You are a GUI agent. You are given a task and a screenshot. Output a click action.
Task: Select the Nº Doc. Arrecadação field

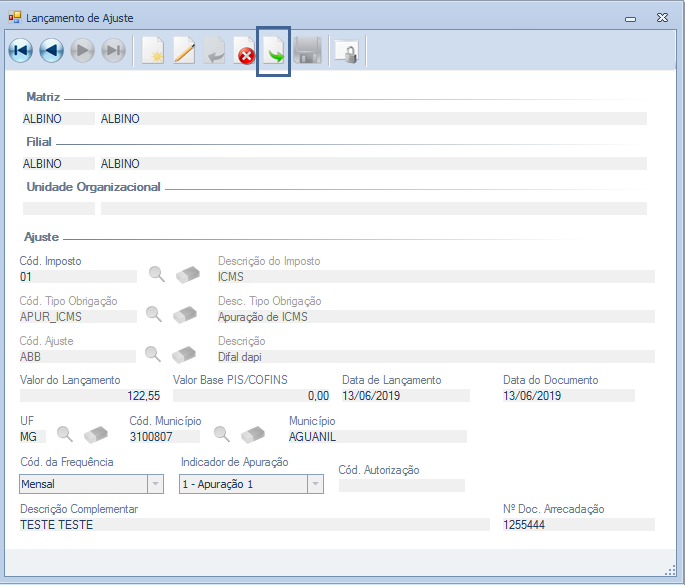578,525
